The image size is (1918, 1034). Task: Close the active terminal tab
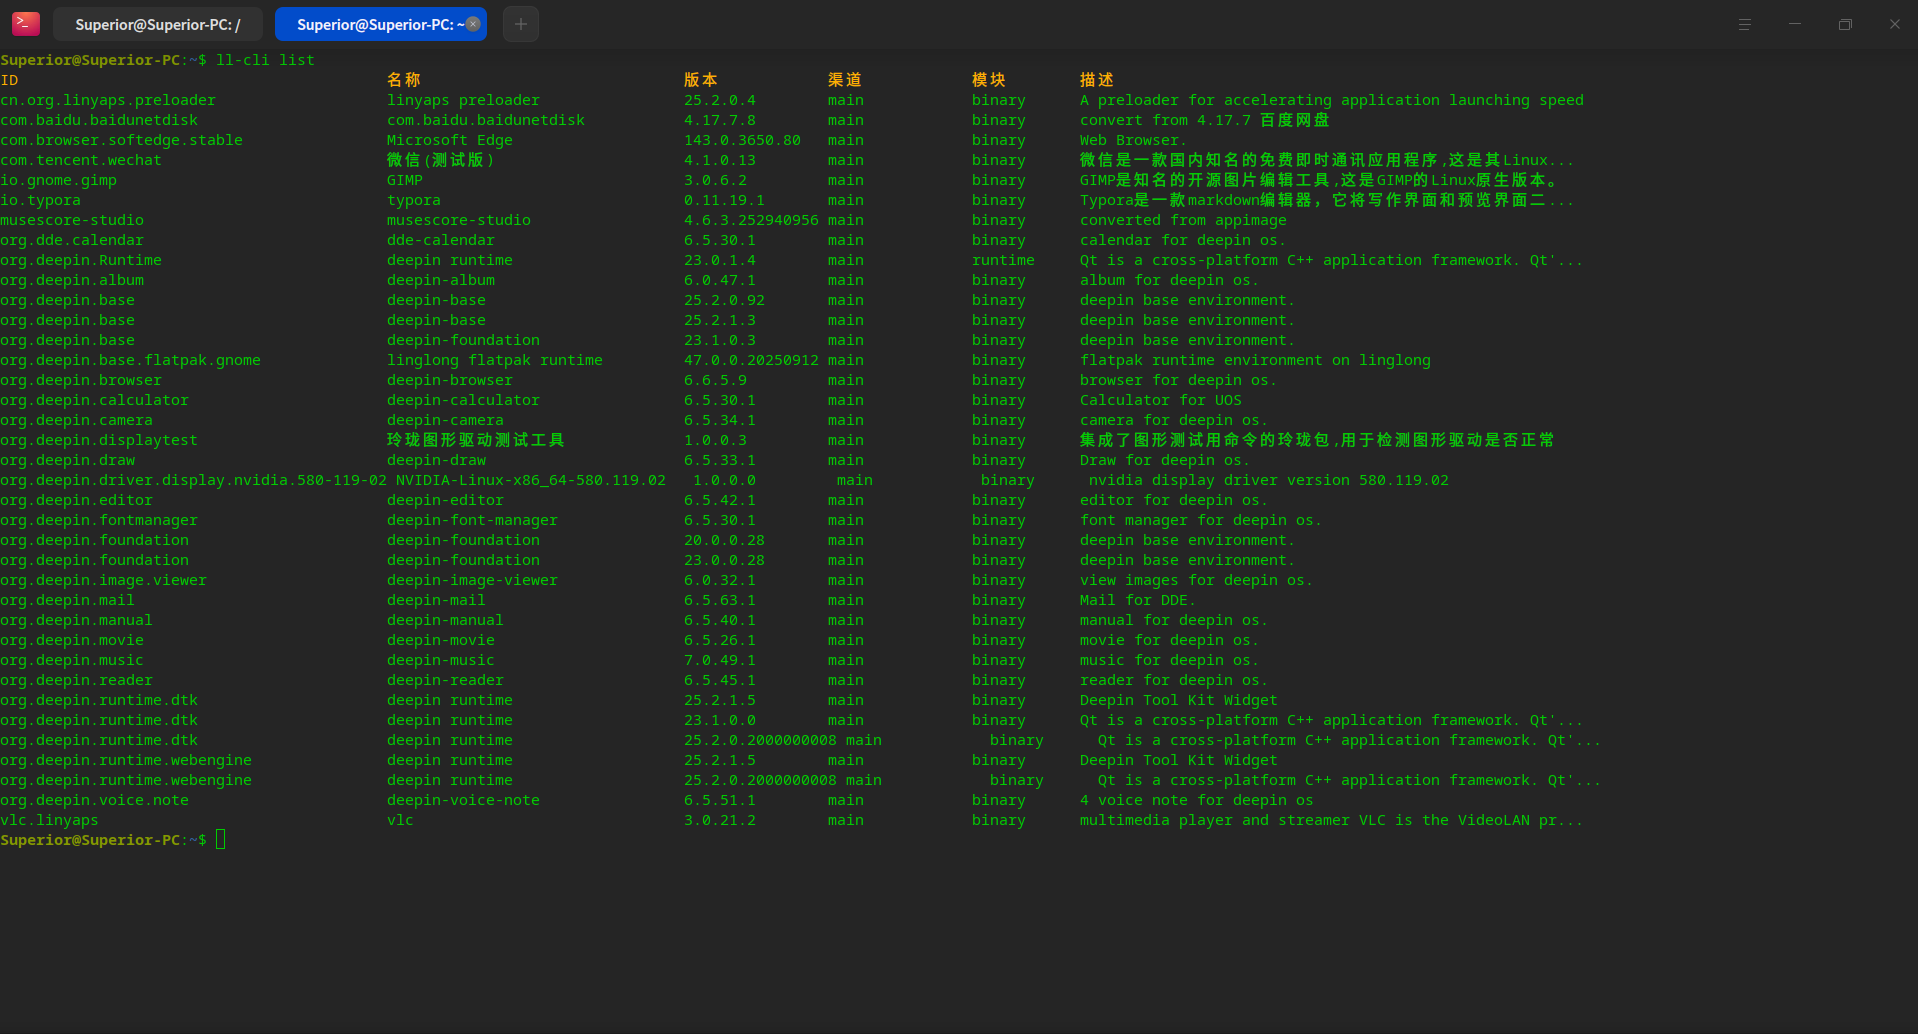point(473,24)
